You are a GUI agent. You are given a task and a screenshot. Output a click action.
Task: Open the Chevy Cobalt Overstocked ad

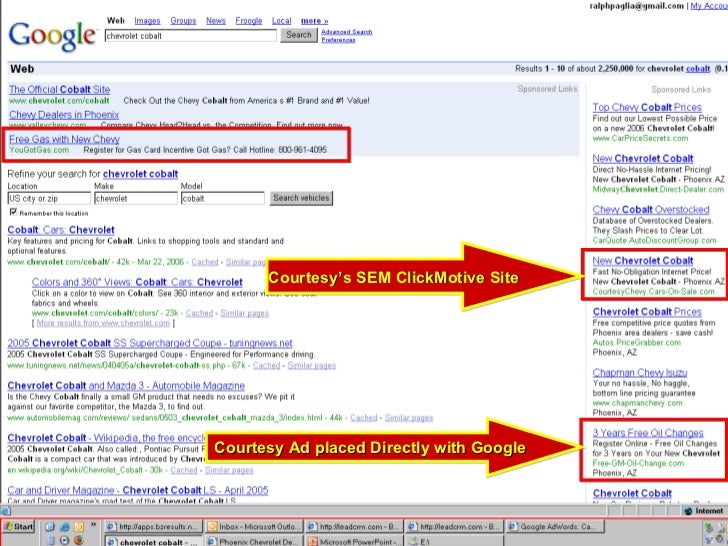[x=650, y=209]
